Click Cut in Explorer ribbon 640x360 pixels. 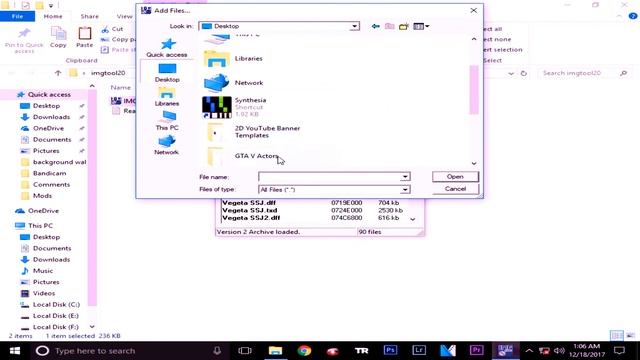click(x=112, y=29)
